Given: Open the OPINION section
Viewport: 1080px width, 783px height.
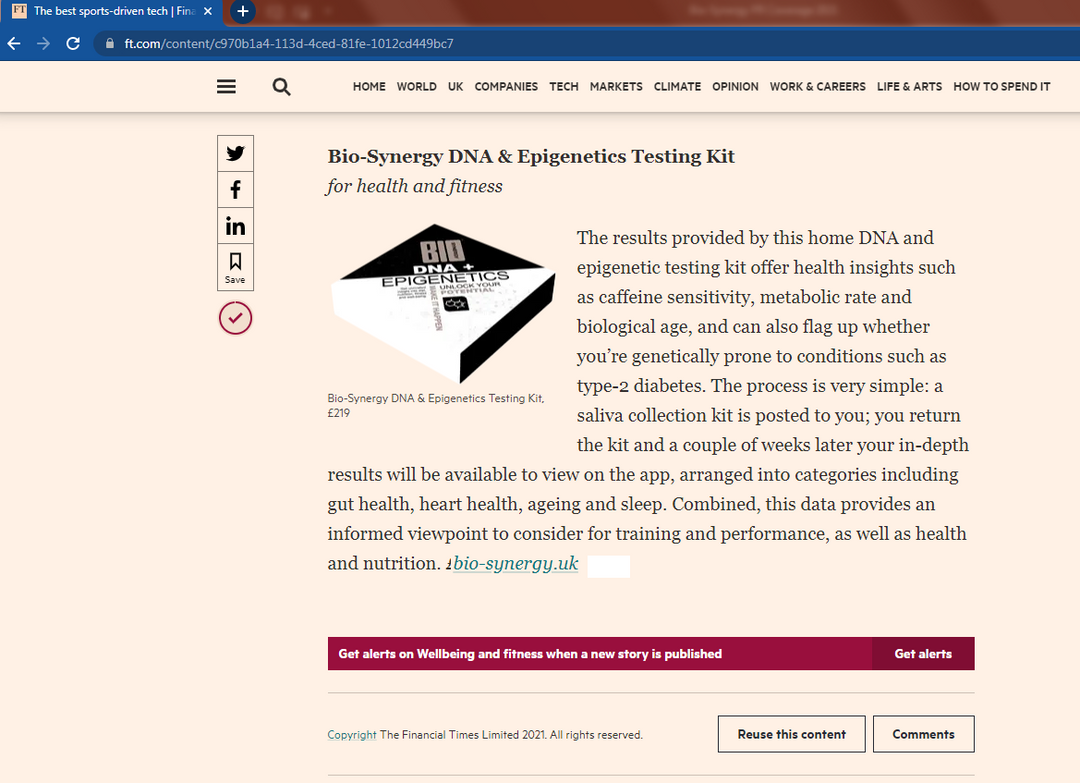Looking at the screenshot, I should pos(735,87).
